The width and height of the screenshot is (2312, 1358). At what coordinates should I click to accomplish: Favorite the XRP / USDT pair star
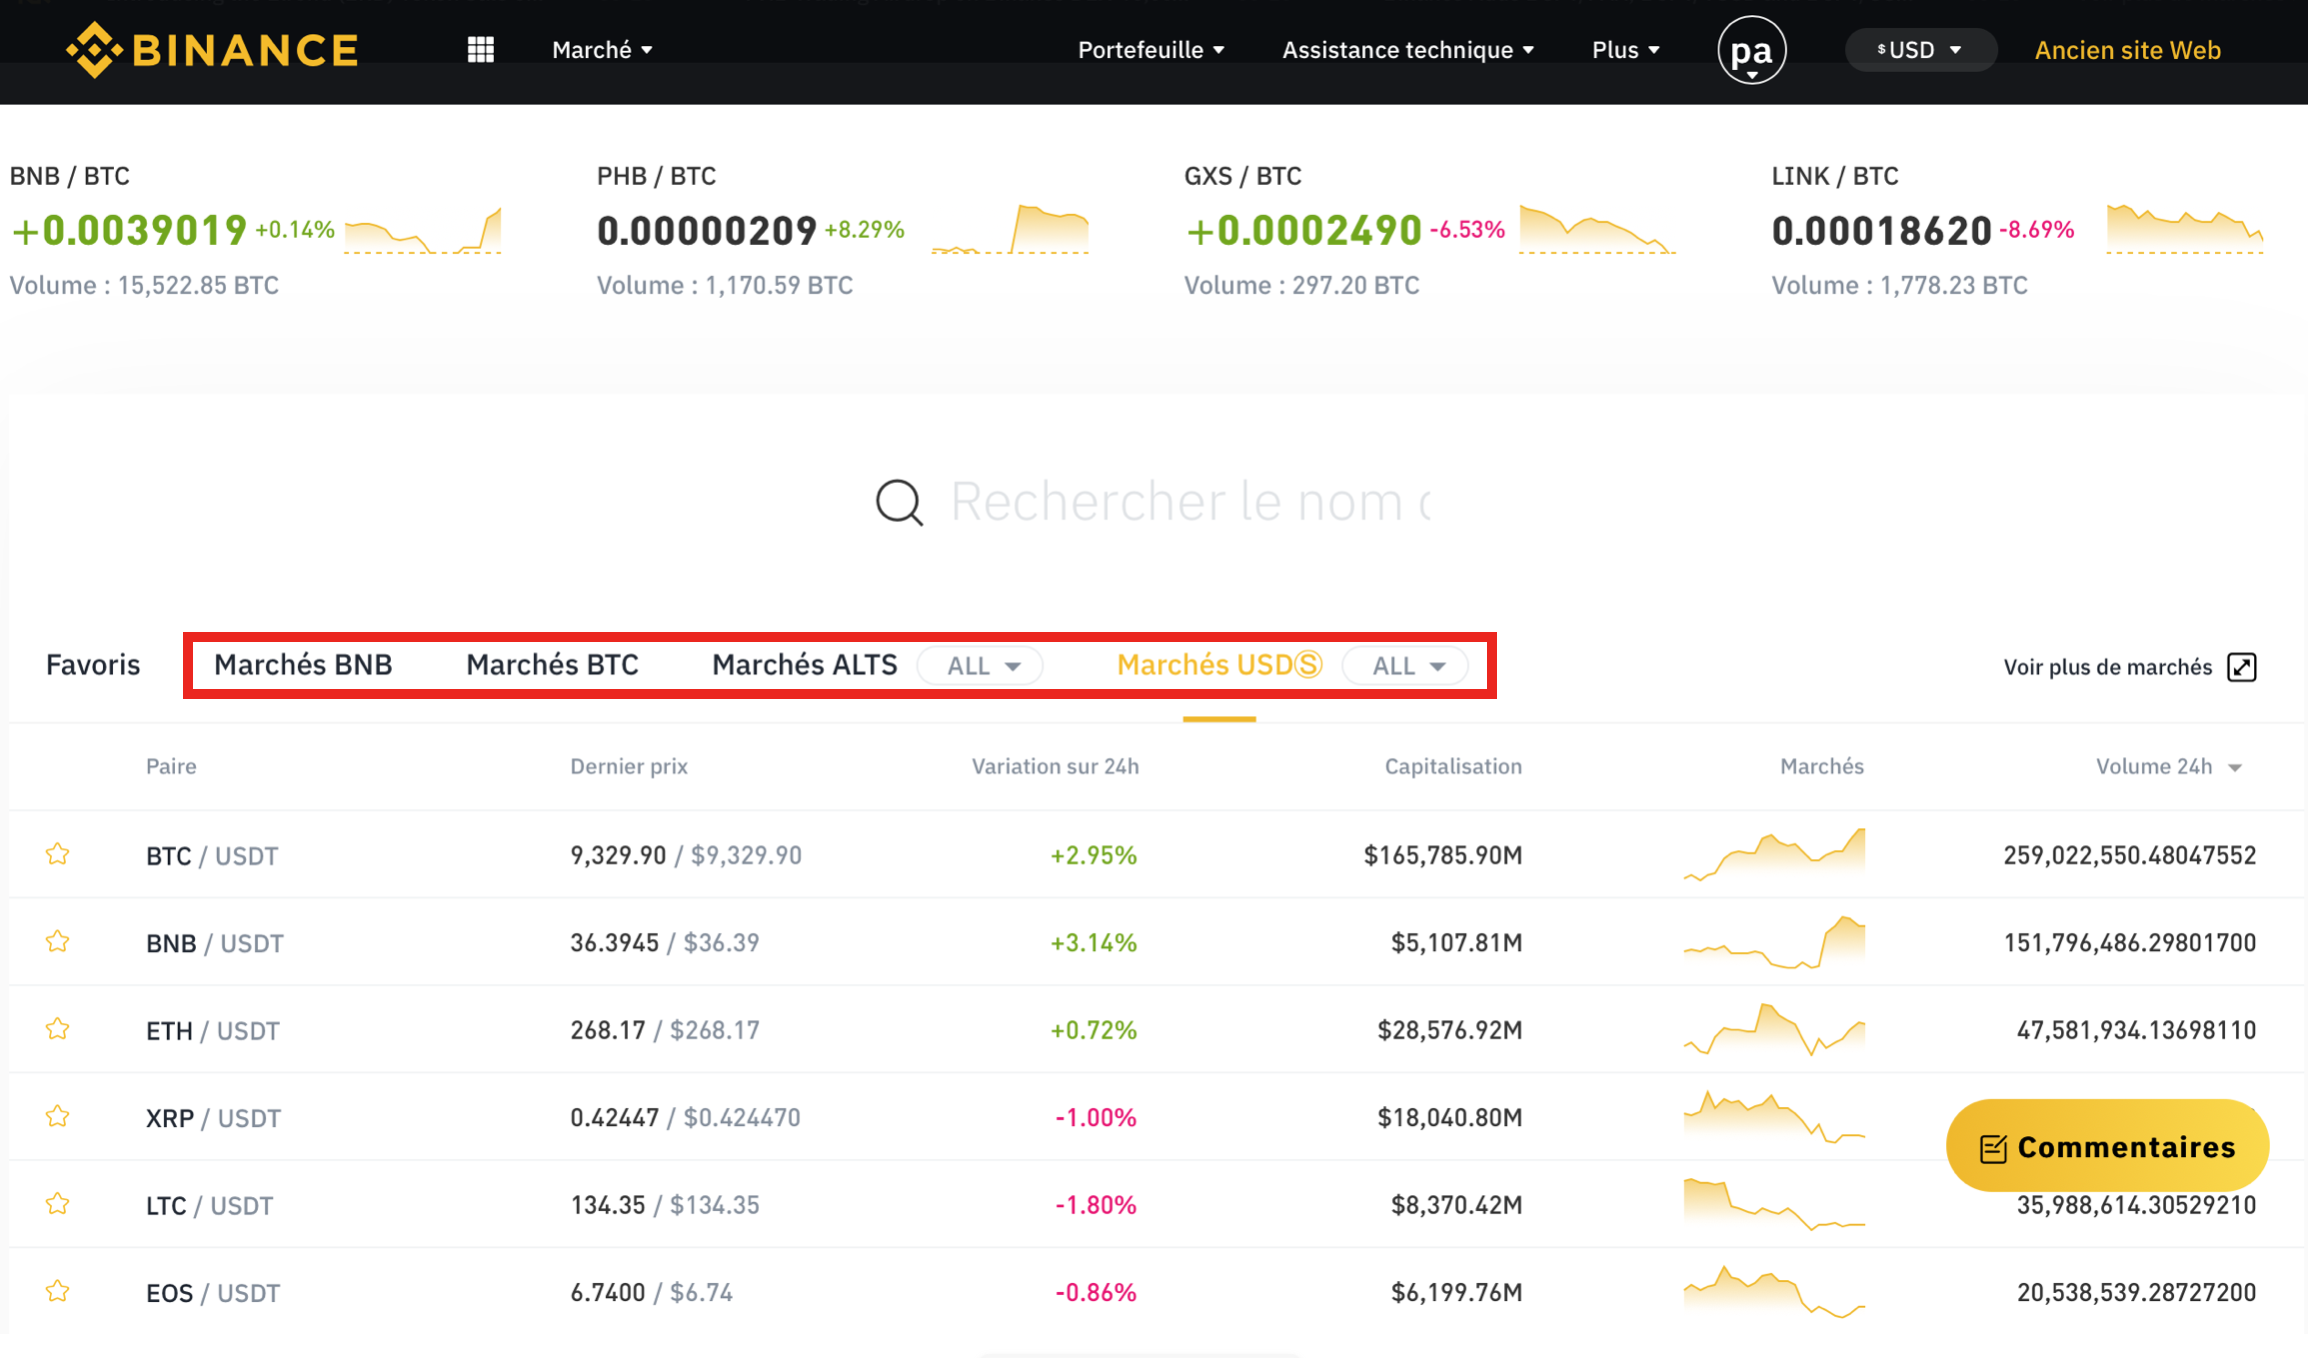pos(57,1116)
